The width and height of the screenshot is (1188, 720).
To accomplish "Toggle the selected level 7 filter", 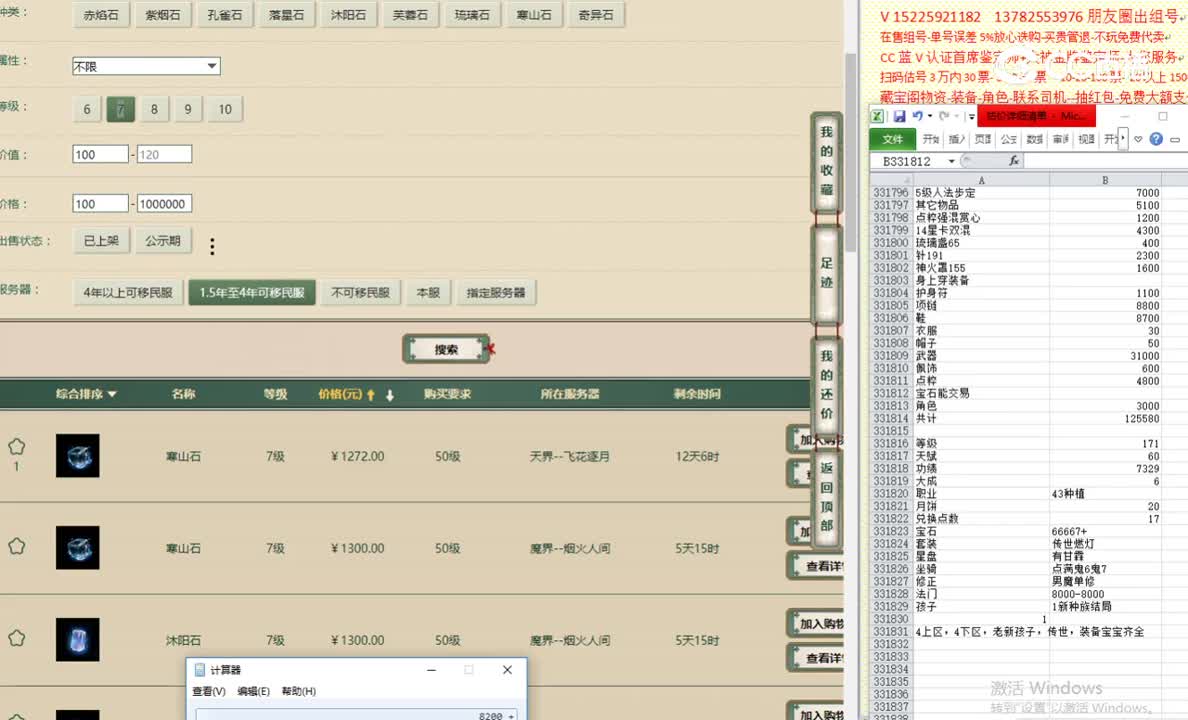I will [120, 109].
